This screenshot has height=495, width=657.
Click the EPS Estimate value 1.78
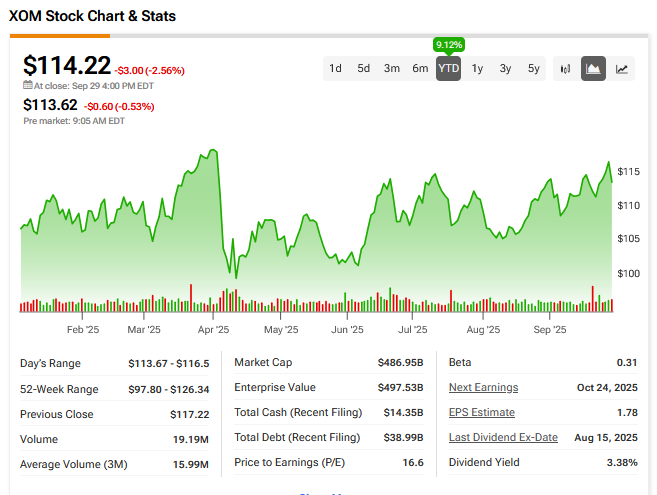coord(627,412)
